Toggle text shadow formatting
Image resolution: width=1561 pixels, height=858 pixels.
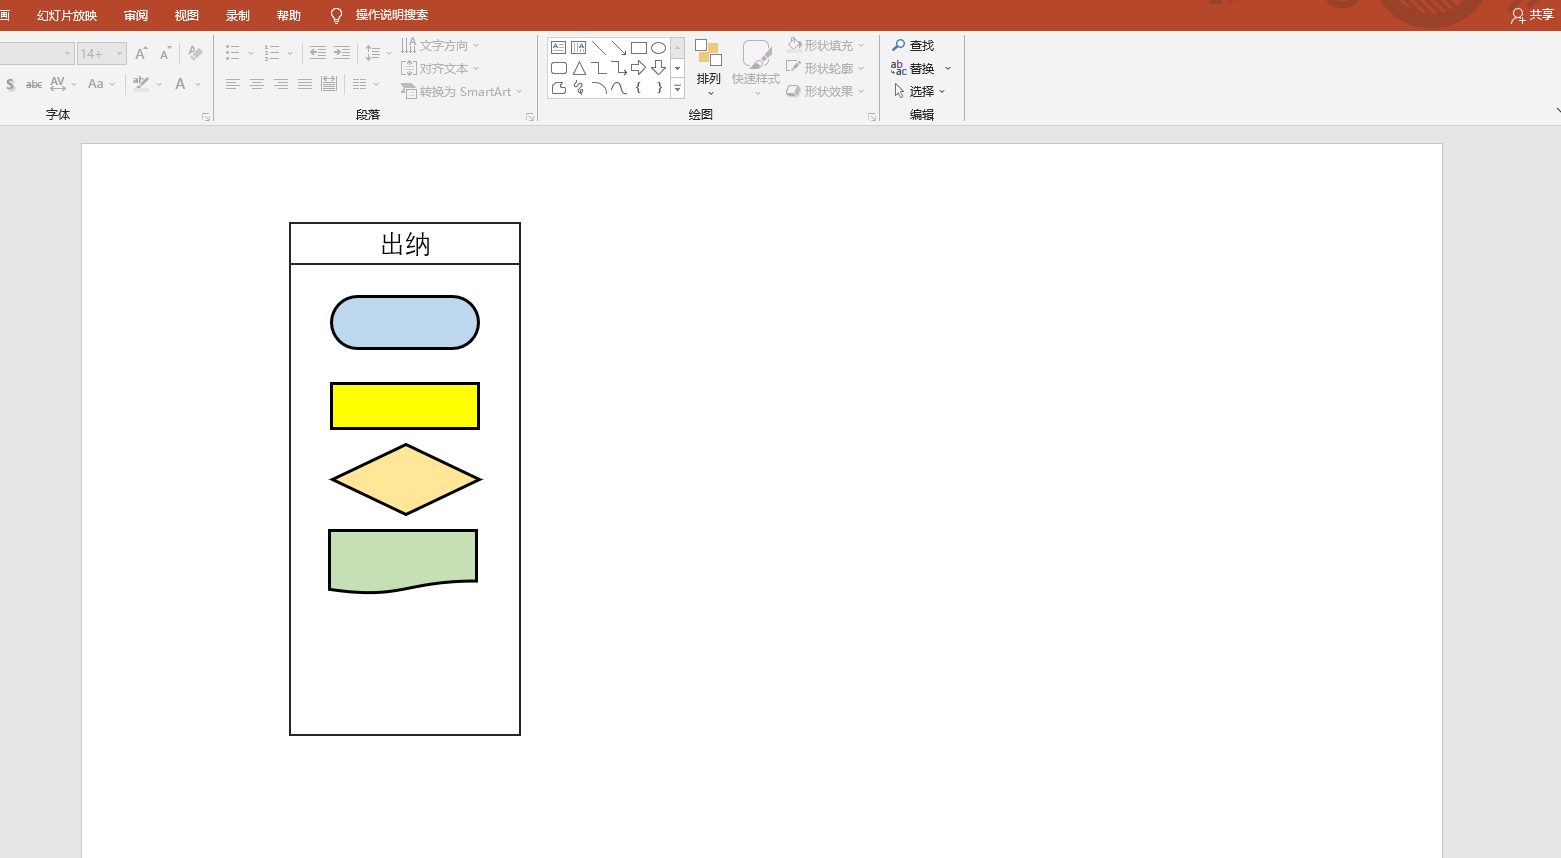10,84
